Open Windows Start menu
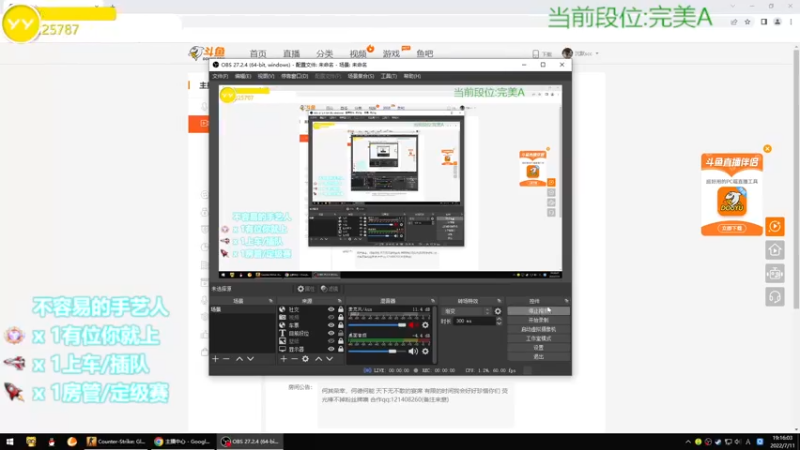The width and height of the screenshot is (800, 450). click(x=10, y=442)
